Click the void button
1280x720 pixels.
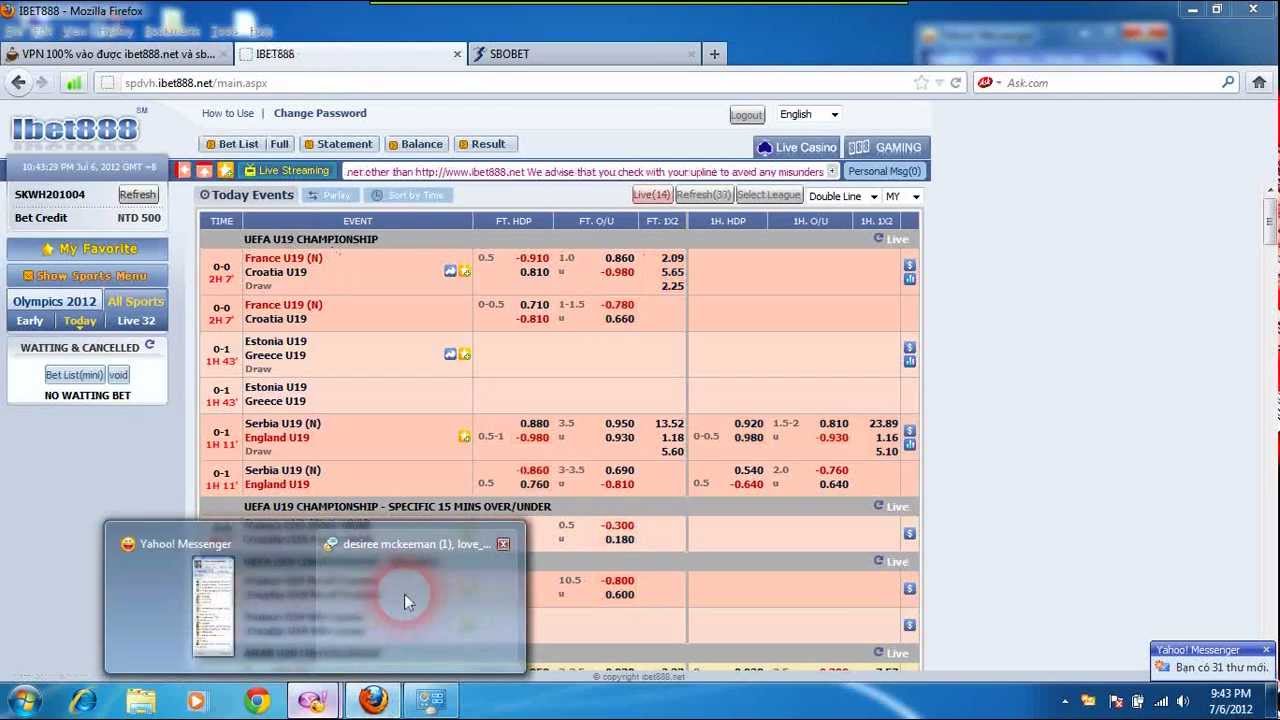click(118, 375)
